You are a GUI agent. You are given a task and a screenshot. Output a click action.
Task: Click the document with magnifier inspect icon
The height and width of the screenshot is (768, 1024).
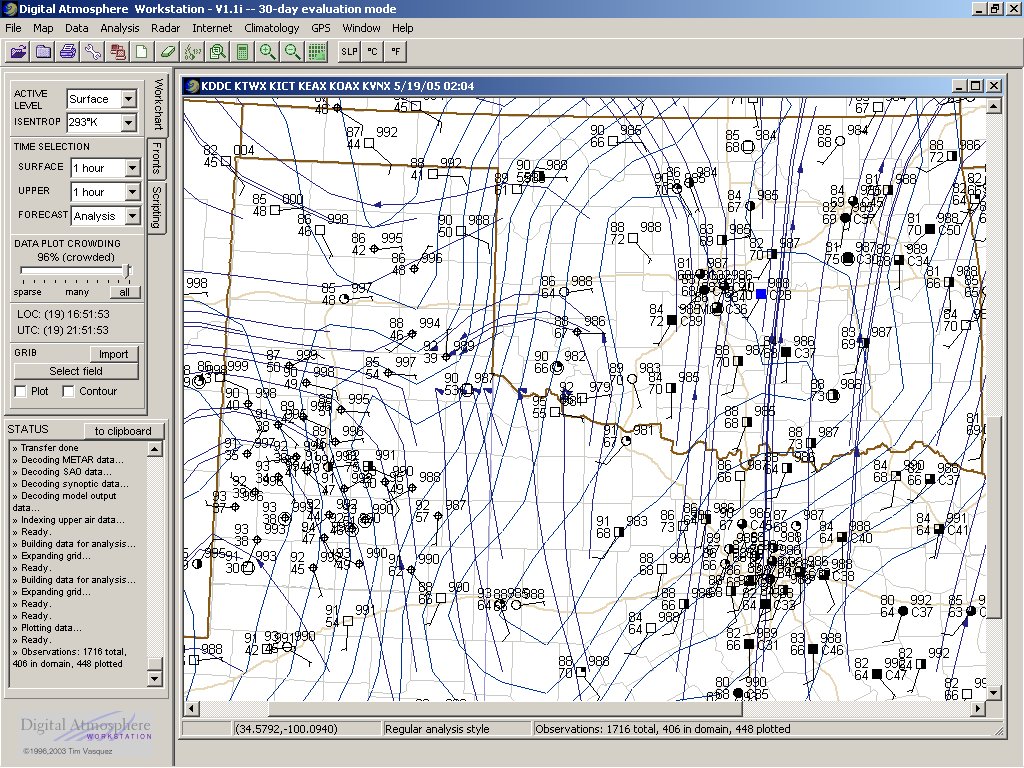click(x=217, y=52)
